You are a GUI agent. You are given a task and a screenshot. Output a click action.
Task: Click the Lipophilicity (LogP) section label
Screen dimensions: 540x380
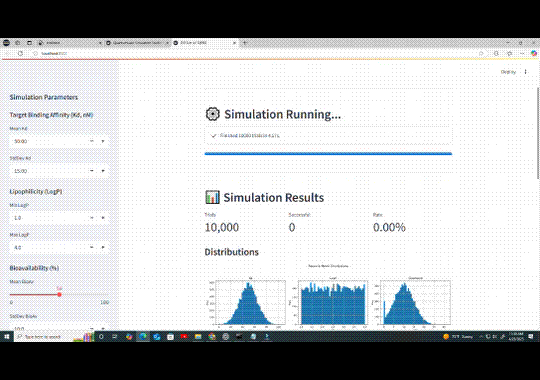[x=36, y=192]
